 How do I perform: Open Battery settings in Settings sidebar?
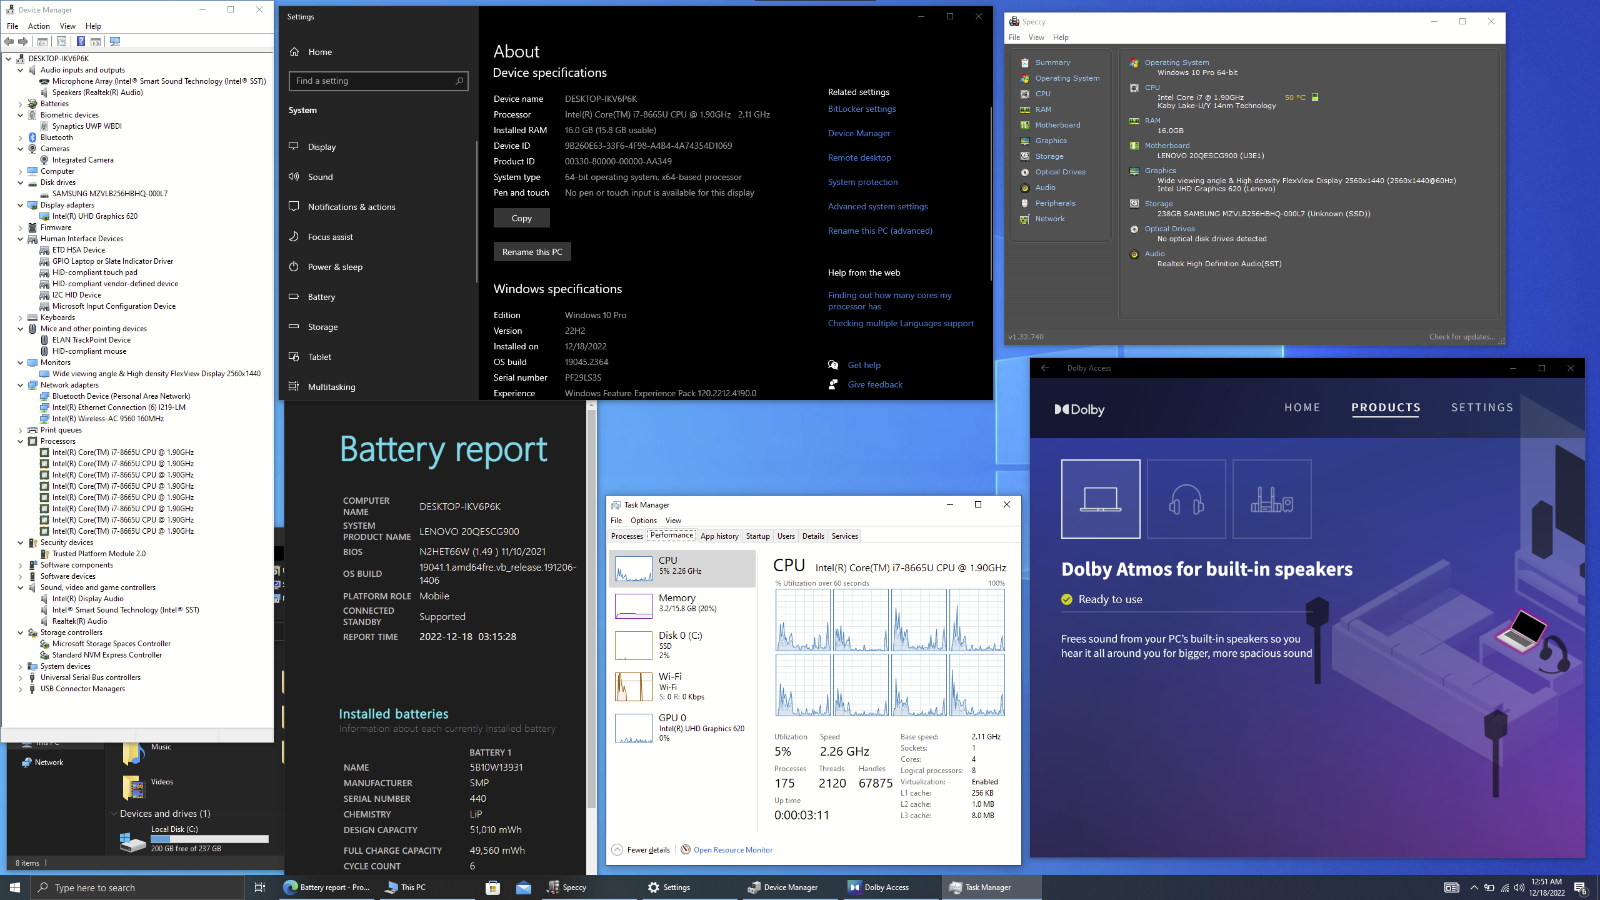[x=321, y=297]
